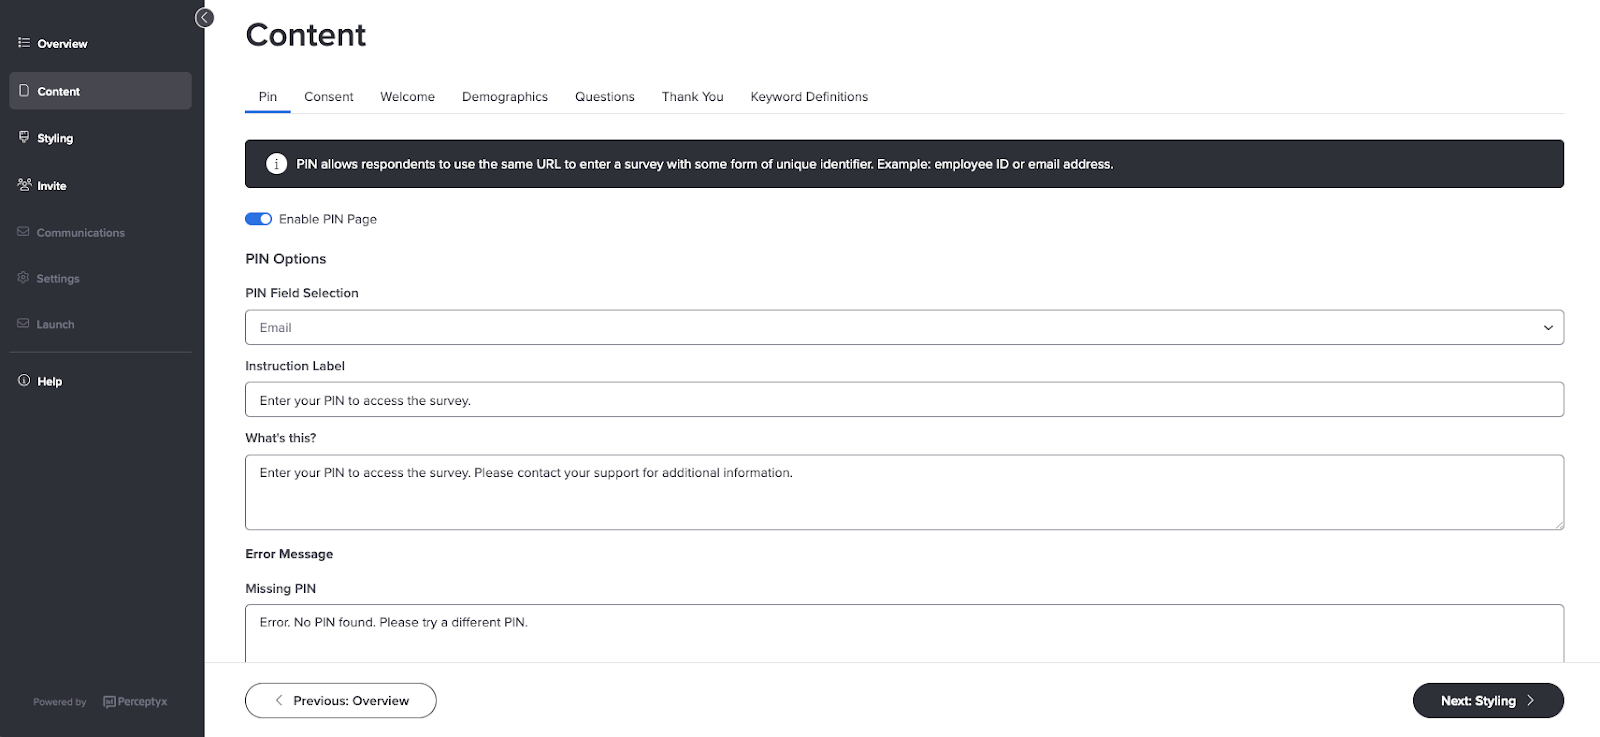
Task: Click the Launch icon in the sidebar
Action: click(23, 324)
